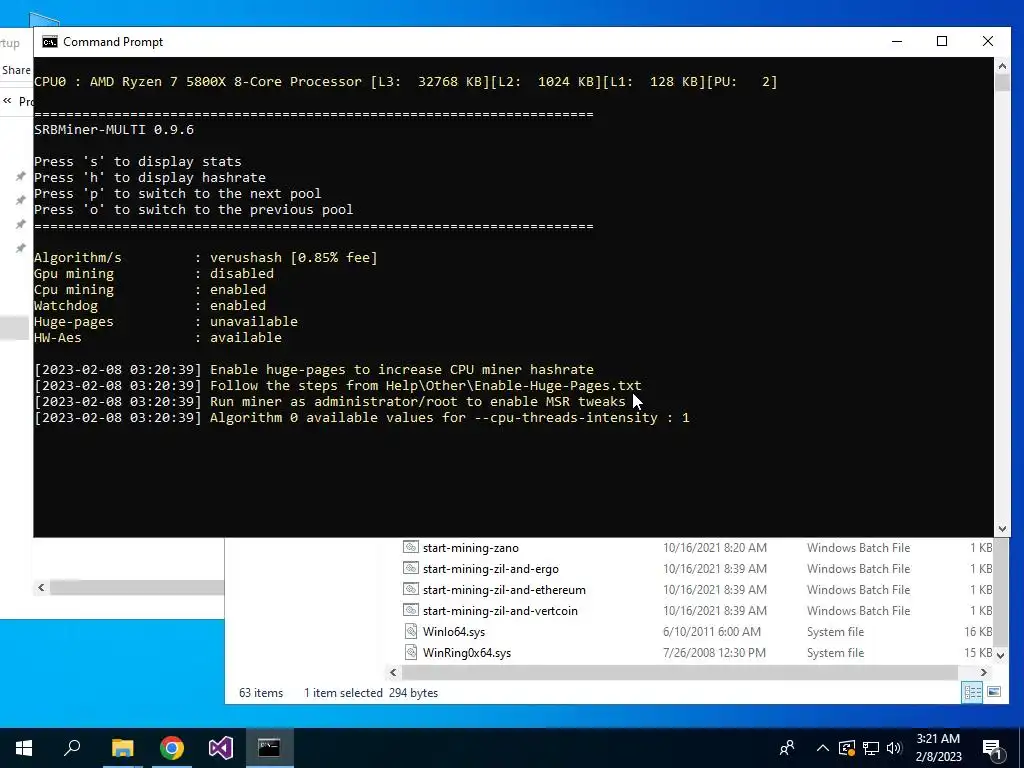Launch Google Chrome from the taskbar
The height and width of the screenshot is (768, 1024).
tap(172, 748)
